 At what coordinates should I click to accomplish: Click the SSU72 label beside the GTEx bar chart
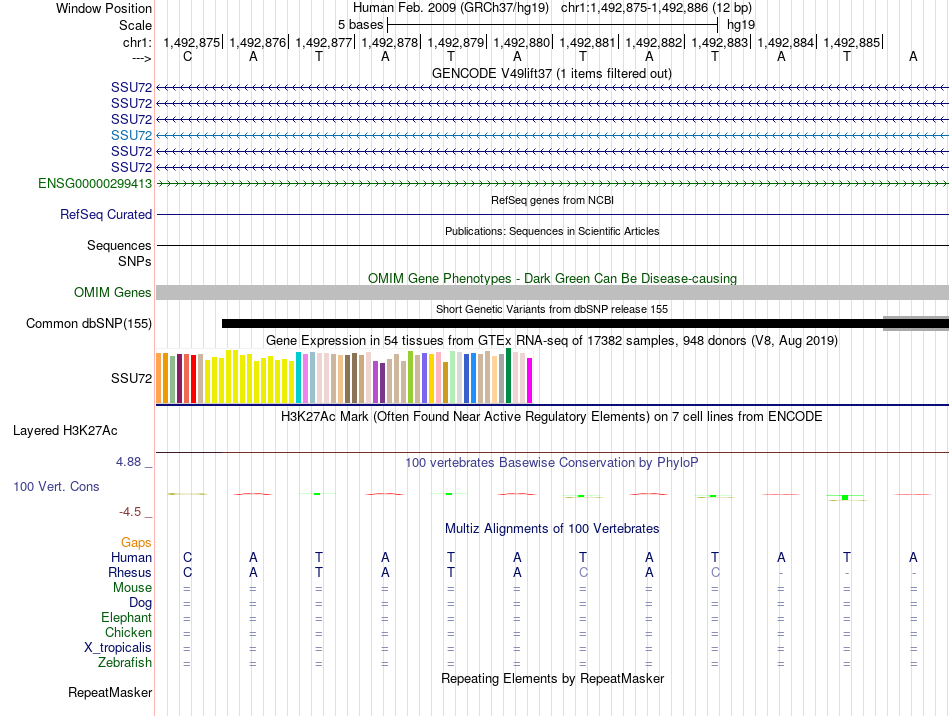tap(131, 379)
